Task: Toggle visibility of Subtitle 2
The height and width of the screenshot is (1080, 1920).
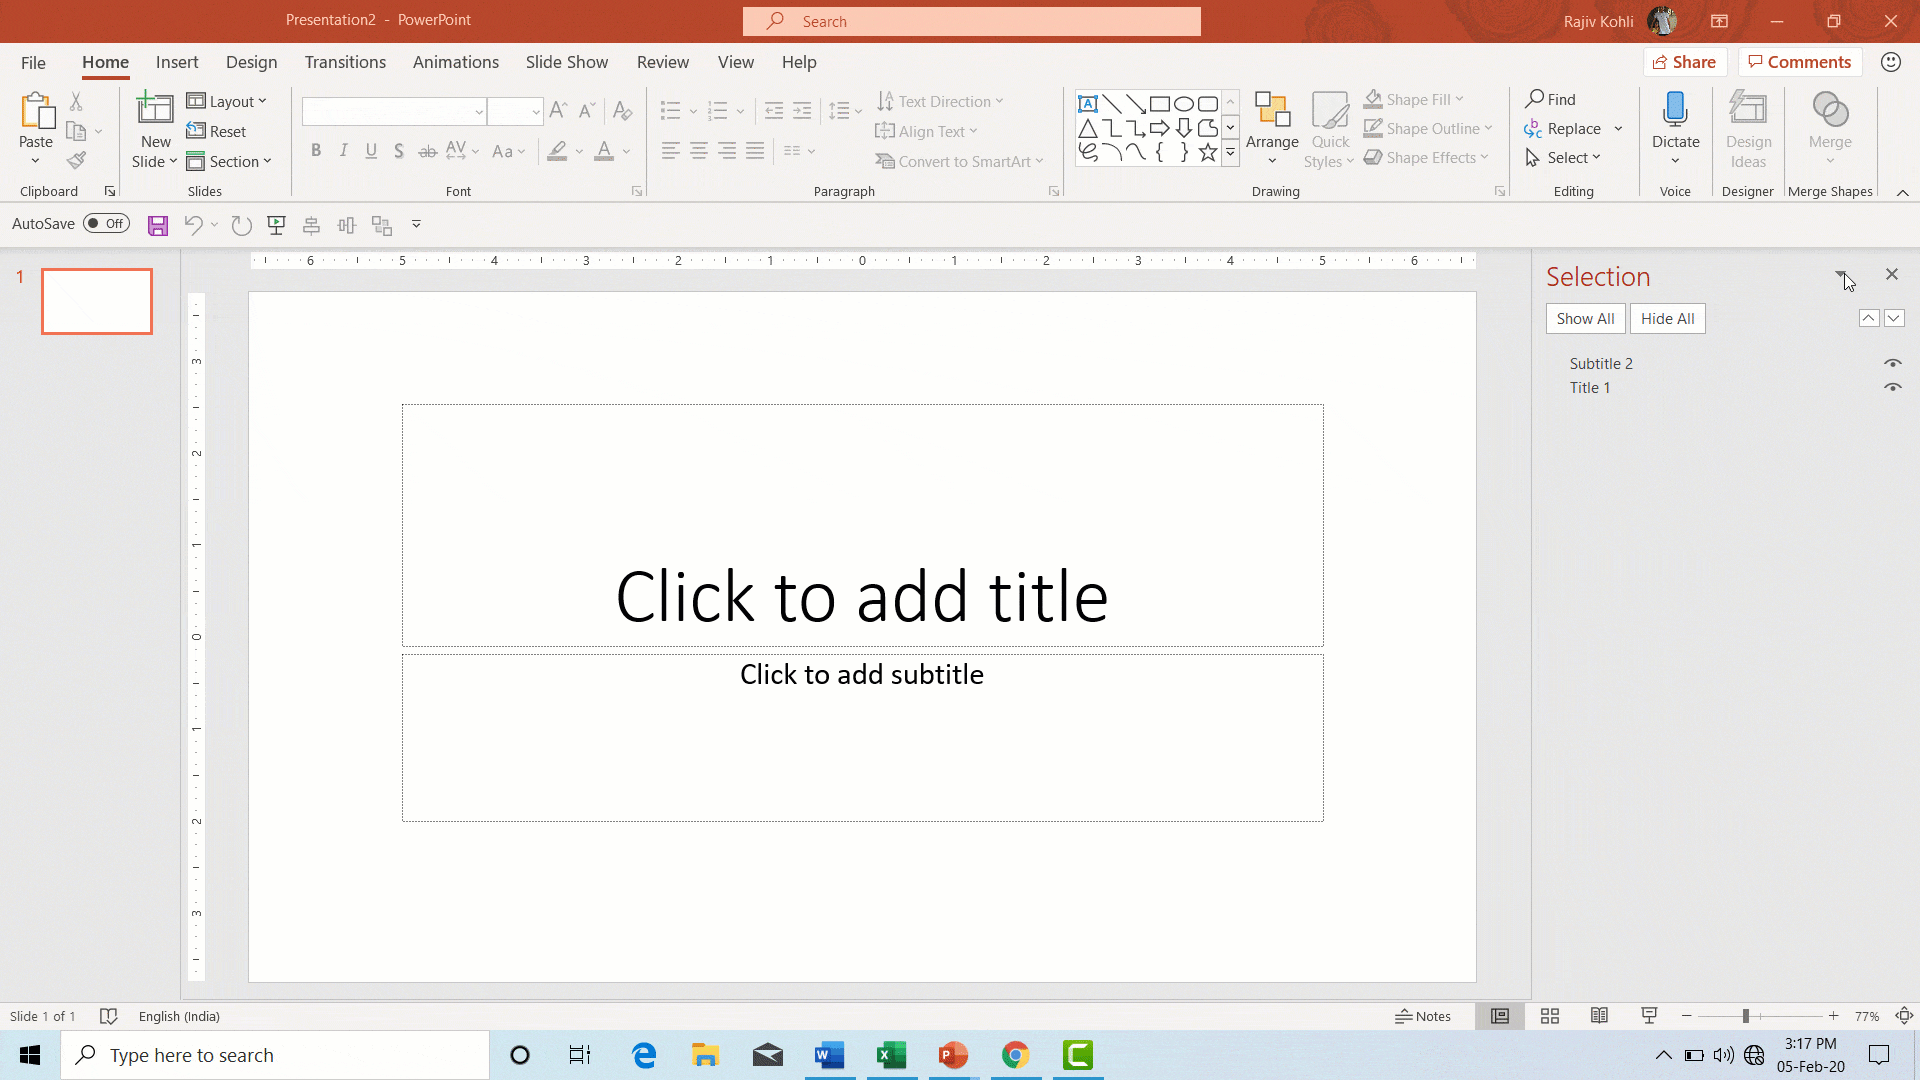Action: 1893,363
